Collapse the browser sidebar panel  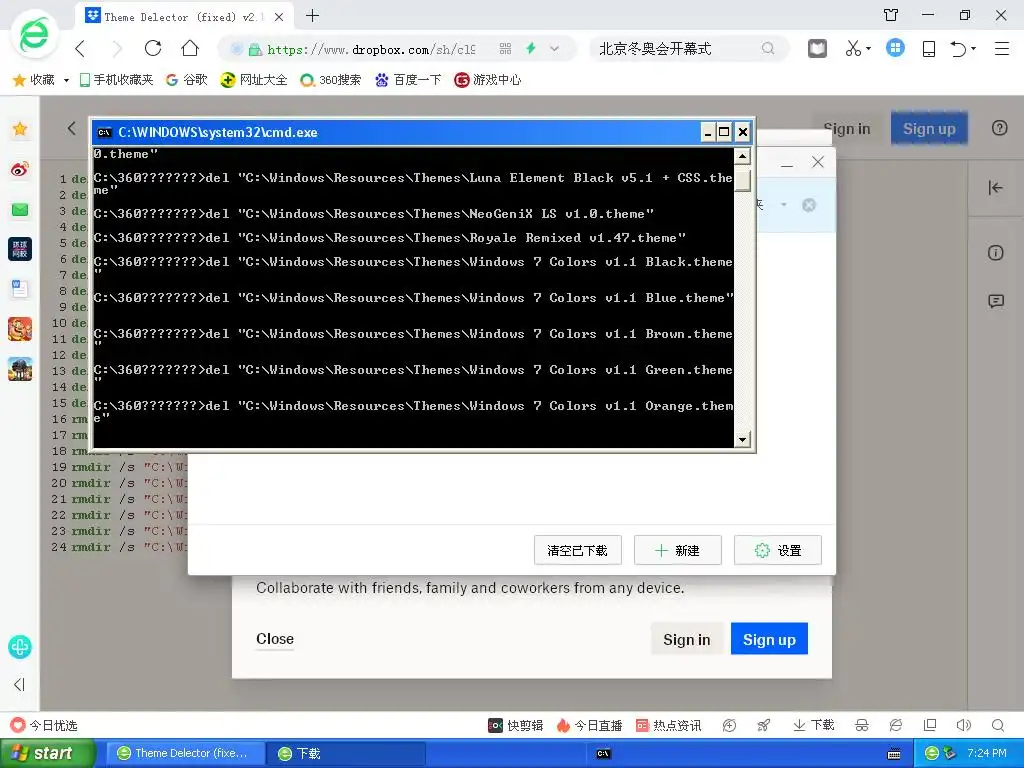tap(20, 684)
